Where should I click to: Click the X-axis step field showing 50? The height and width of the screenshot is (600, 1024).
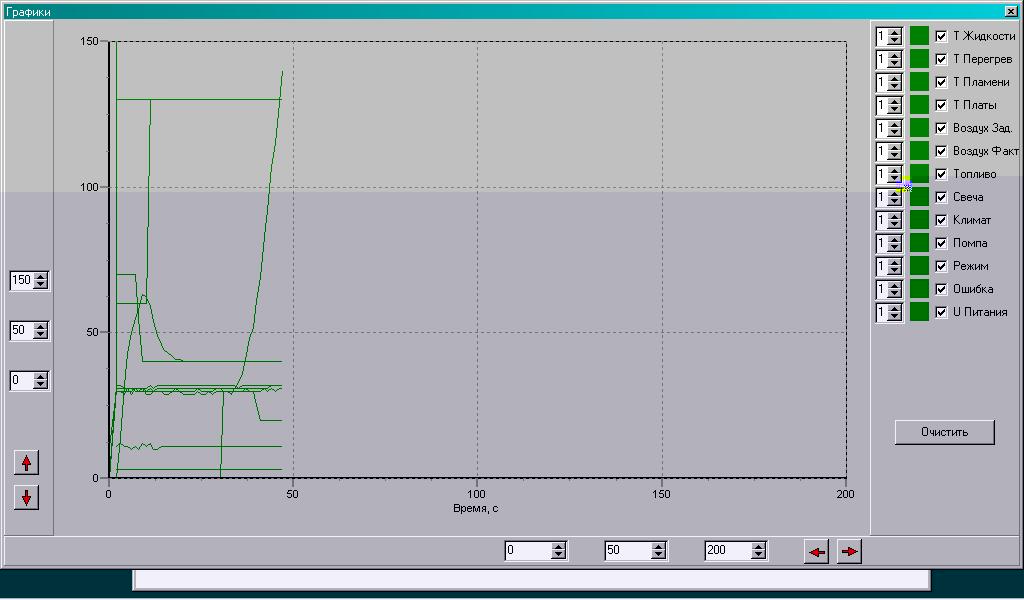[628, 551]
